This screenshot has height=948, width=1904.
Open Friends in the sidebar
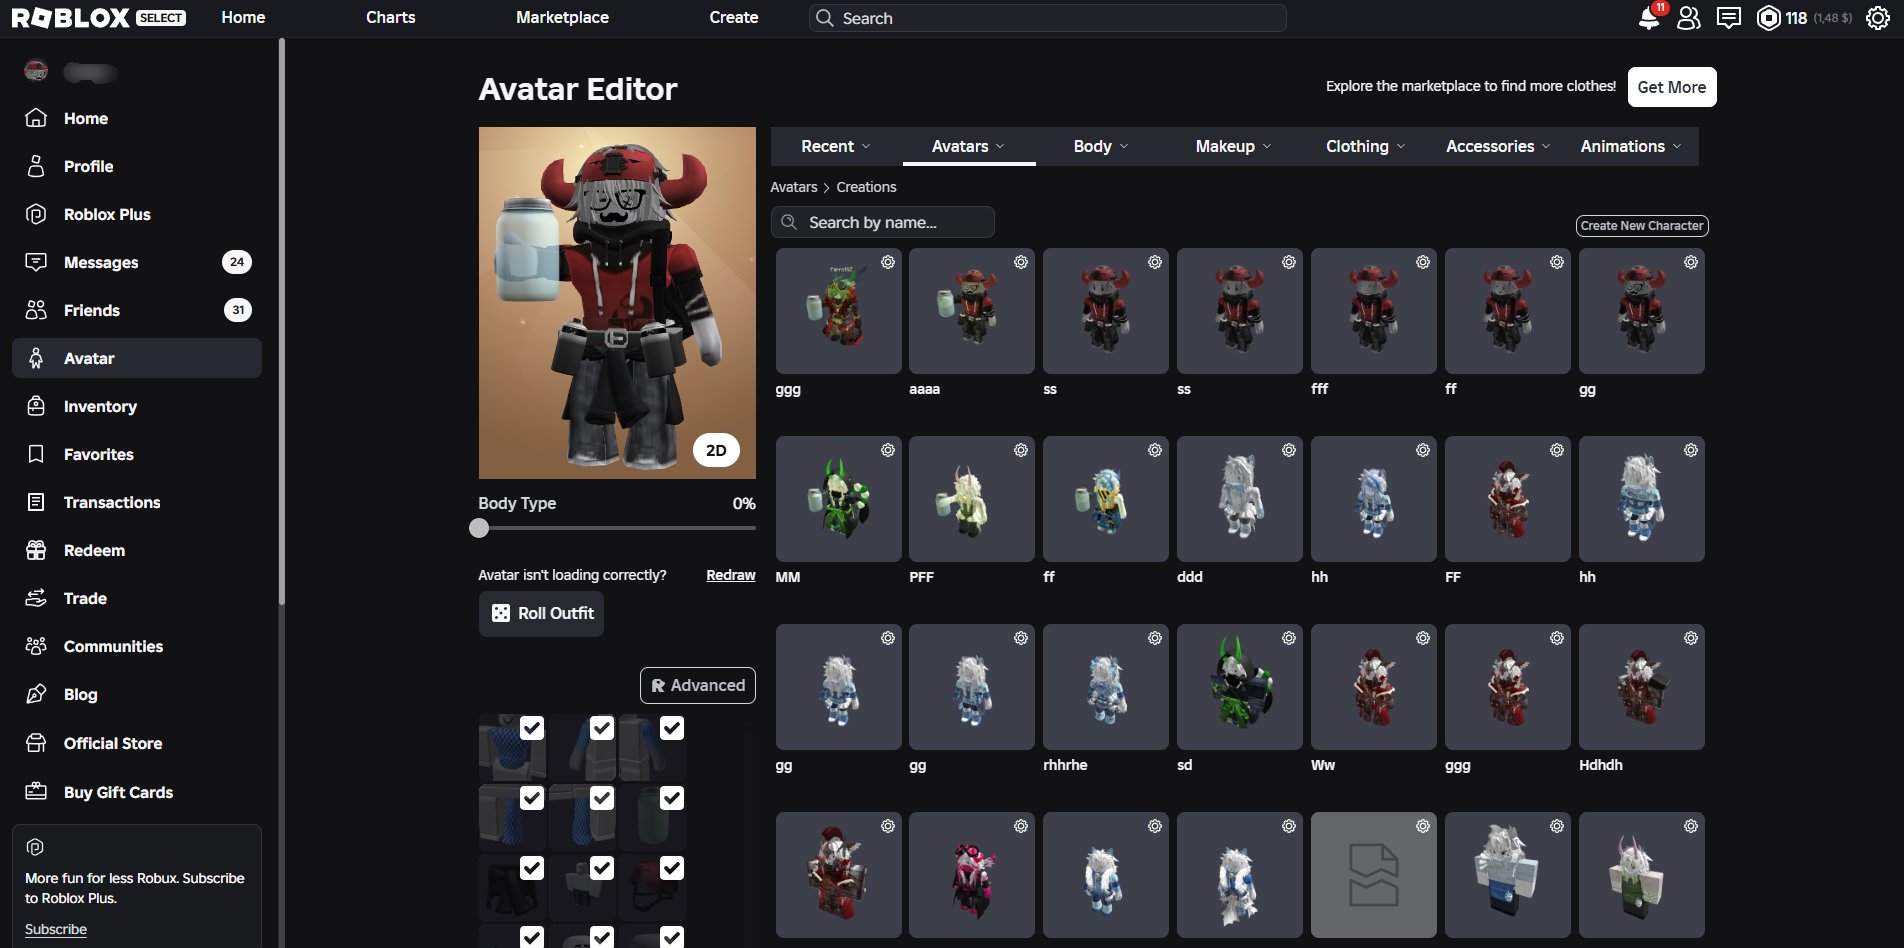137,310
